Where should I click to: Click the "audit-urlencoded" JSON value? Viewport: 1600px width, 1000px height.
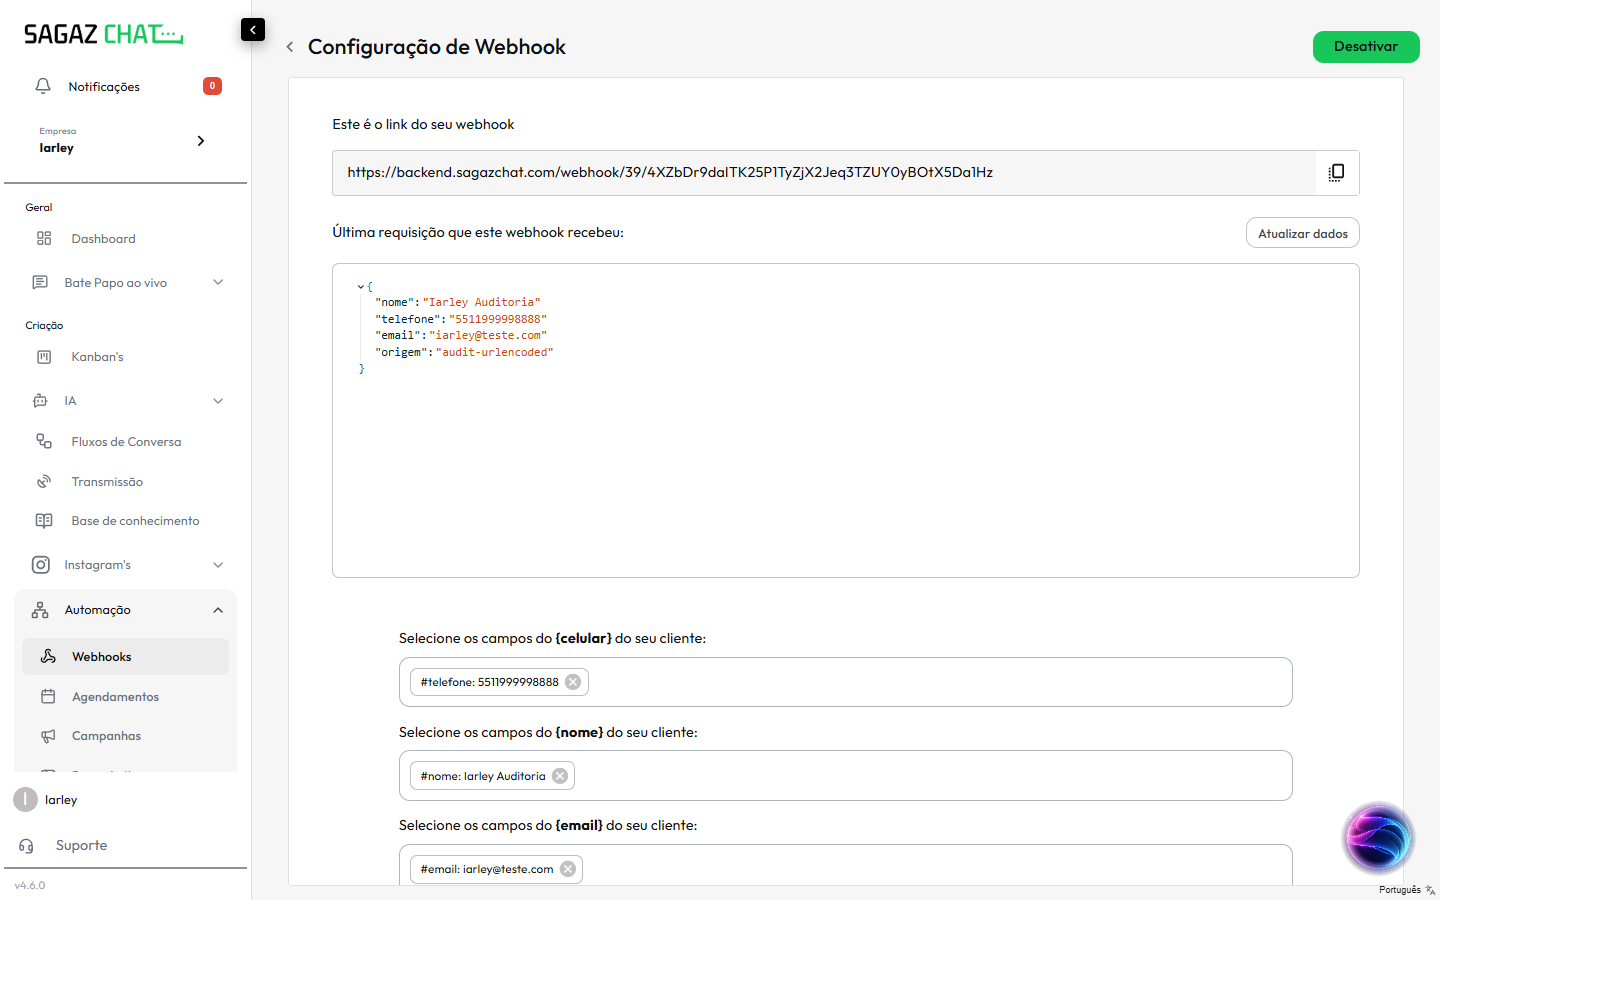point(494,353)
